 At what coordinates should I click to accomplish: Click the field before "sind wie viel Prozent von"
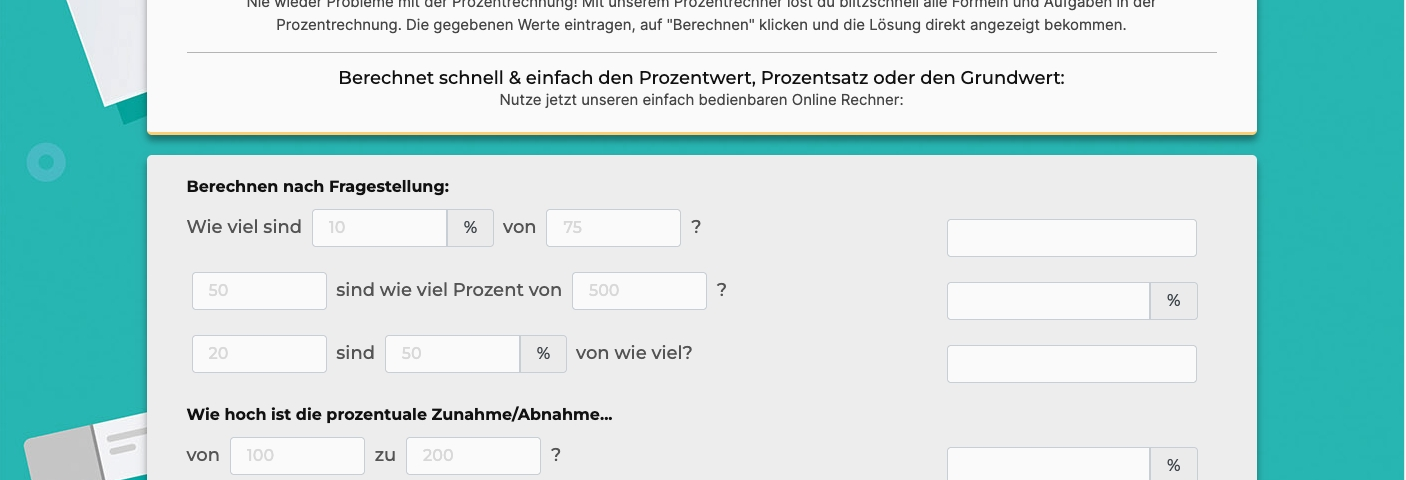(x=259, y=291)
